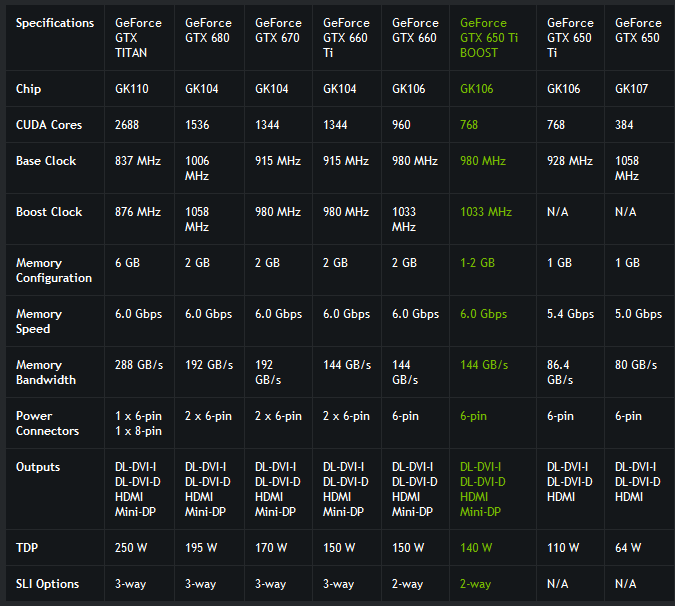Click the Memory Speed row label

(39, 322)
